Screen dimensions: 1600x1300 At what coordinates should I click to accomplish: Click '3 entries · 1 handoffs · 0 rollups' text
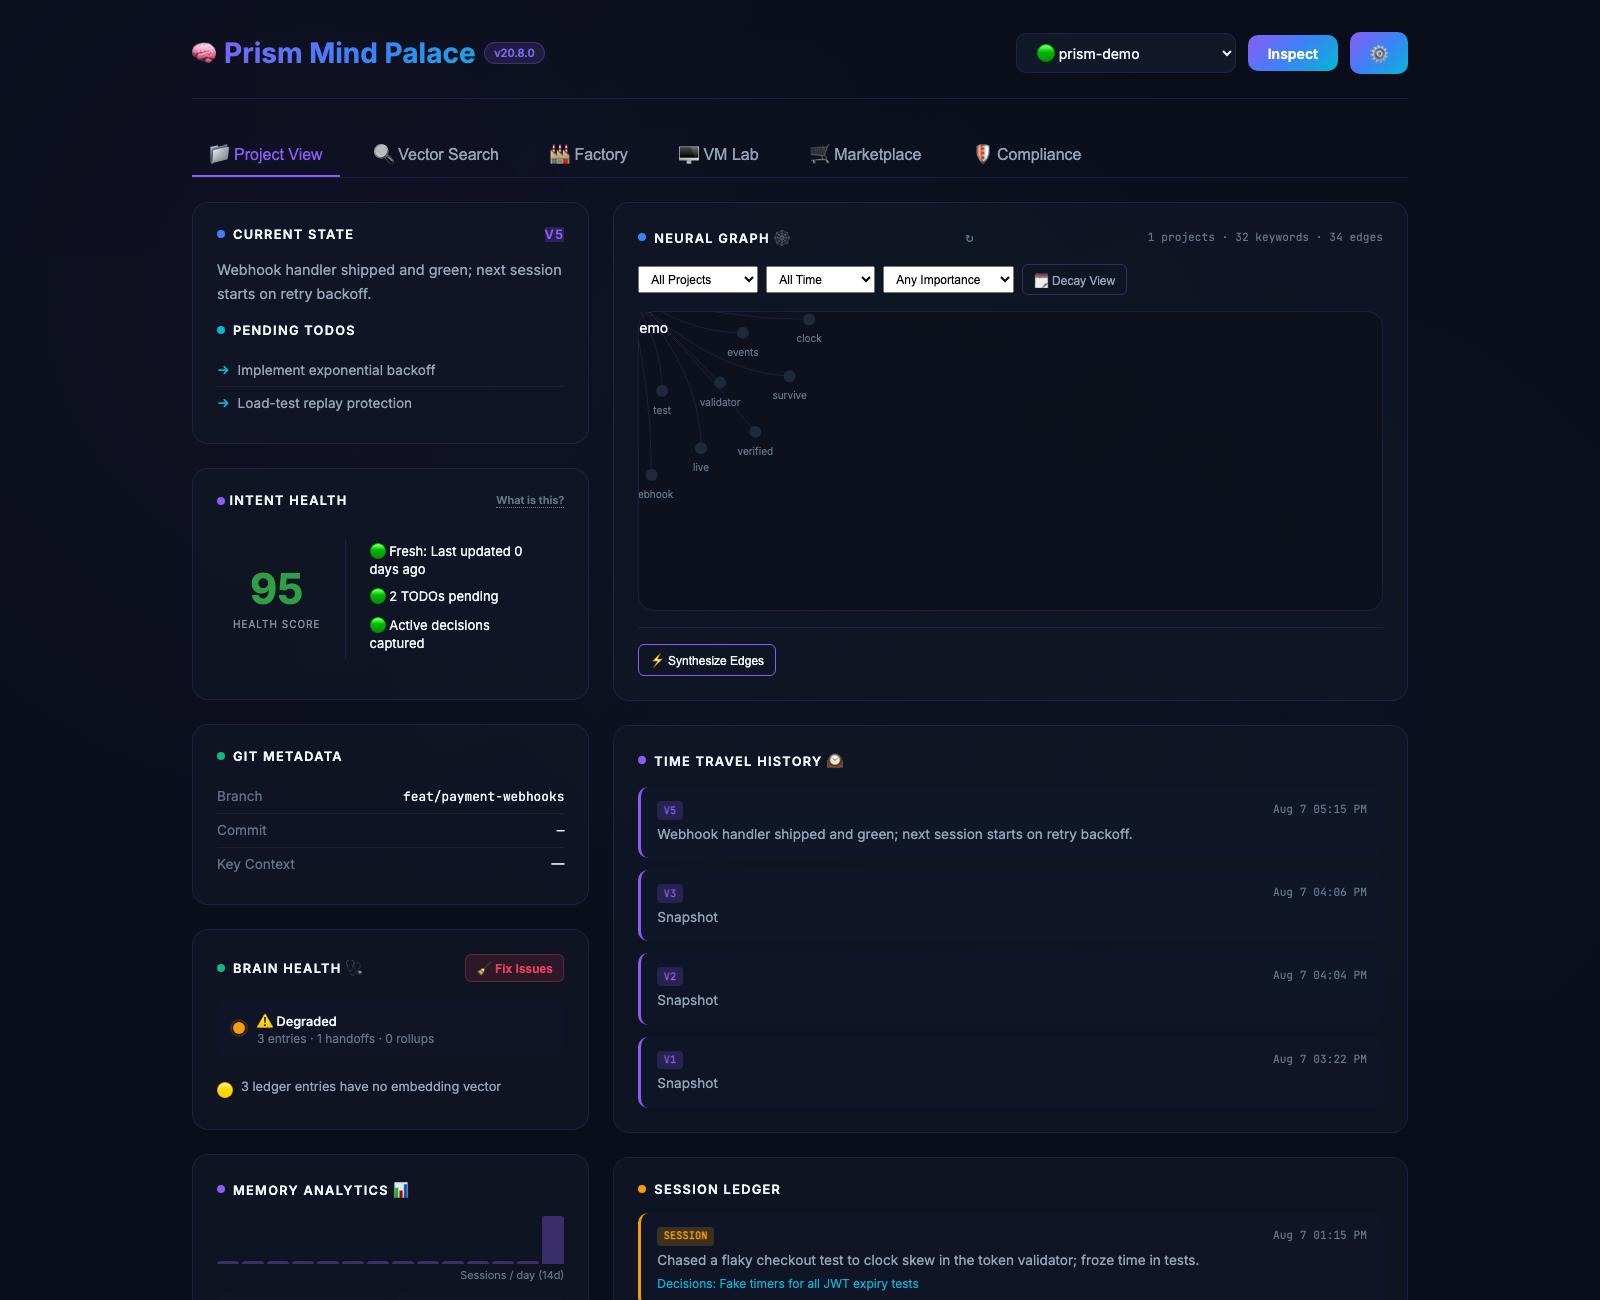coord(345,1039)
